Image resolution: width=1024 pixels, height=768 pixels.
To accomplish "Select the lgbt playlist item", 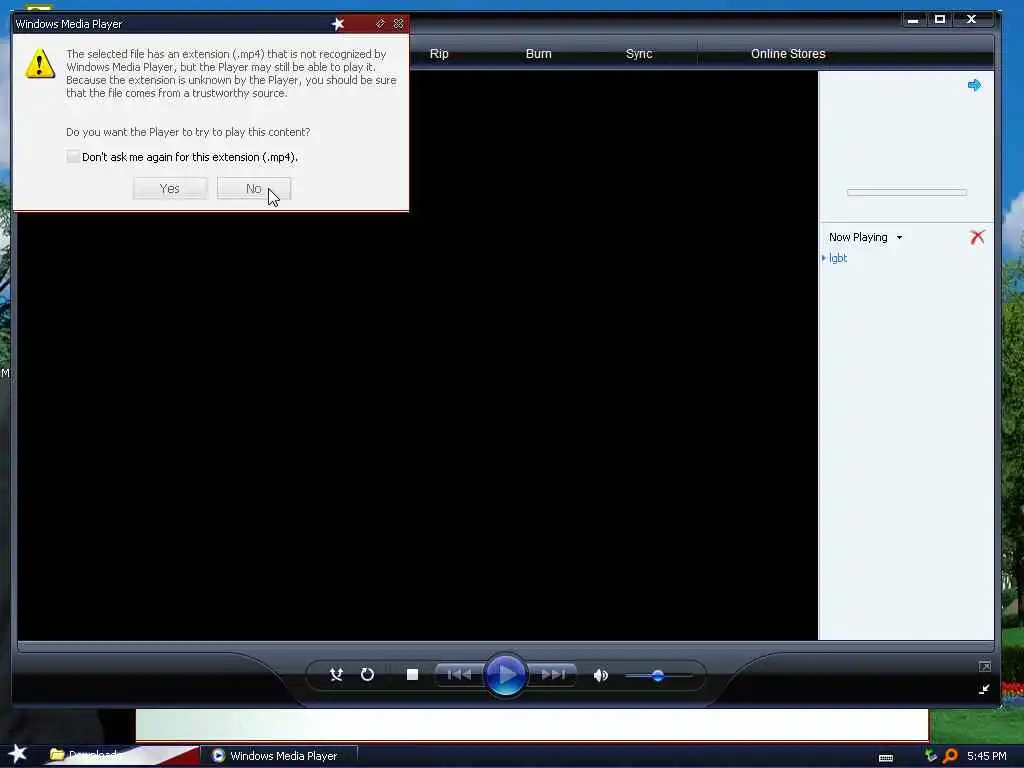I will (x=838, y=258).
